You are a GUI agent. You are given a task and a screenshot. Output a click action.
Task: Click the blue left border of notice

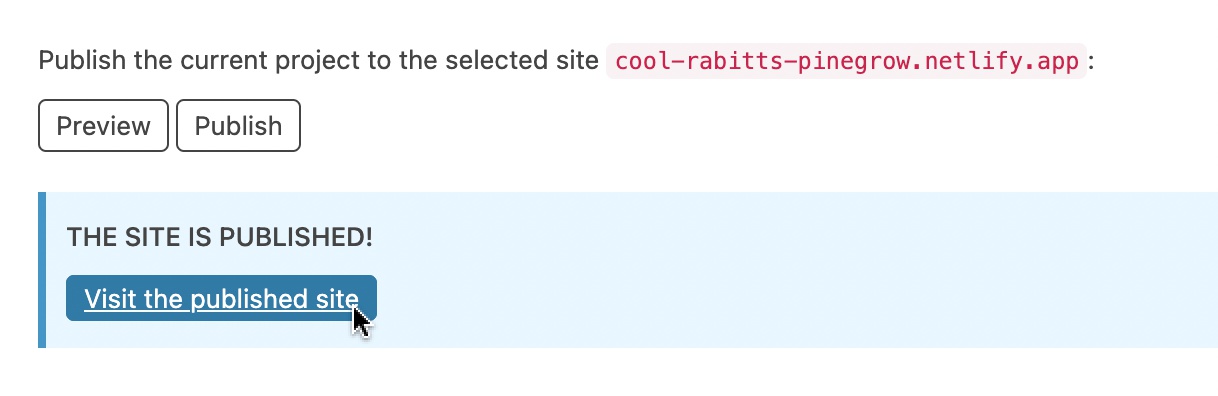click(x=42, y=270)
